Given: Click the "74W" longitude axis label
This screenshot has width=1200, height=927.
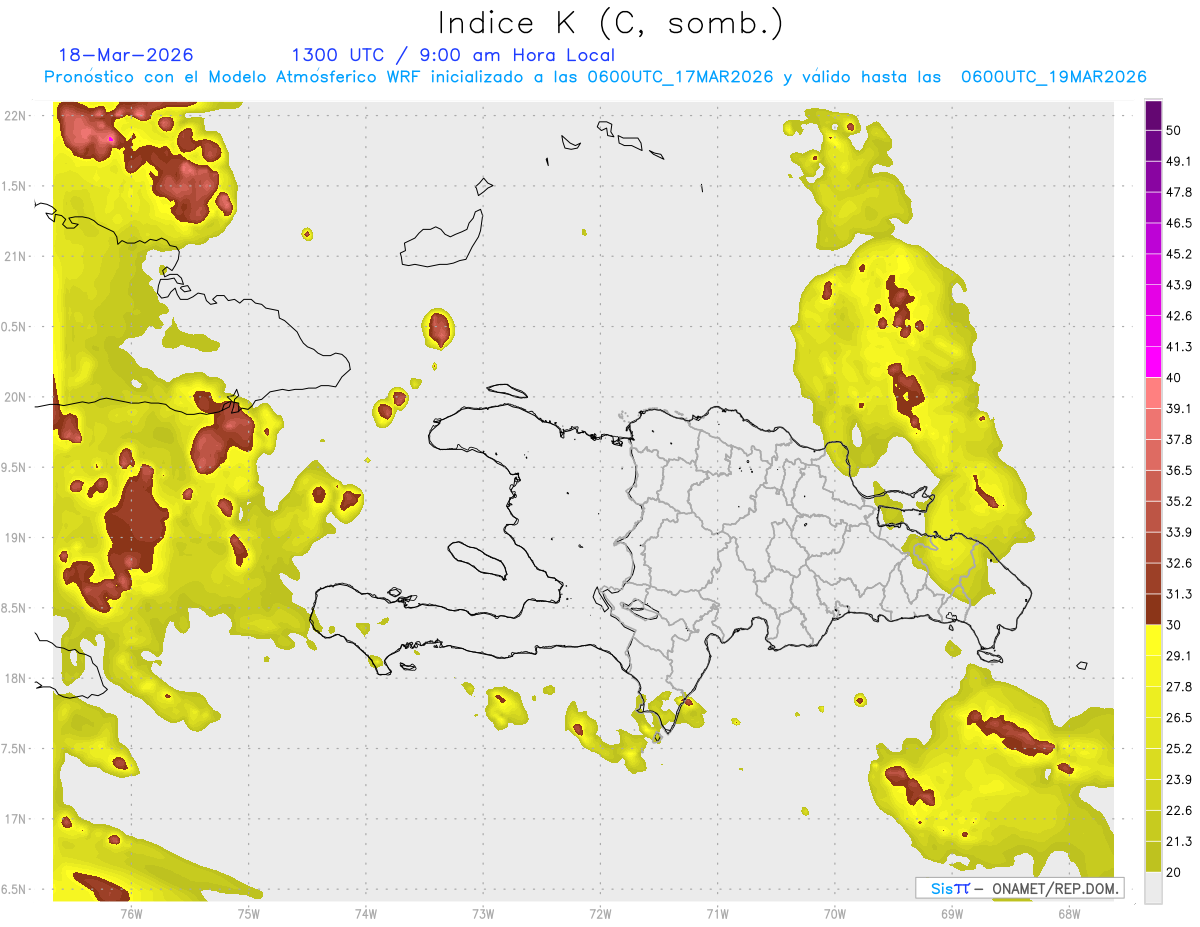Looking at the screenshot, I should pyautogui.click(x=366, y=914).
